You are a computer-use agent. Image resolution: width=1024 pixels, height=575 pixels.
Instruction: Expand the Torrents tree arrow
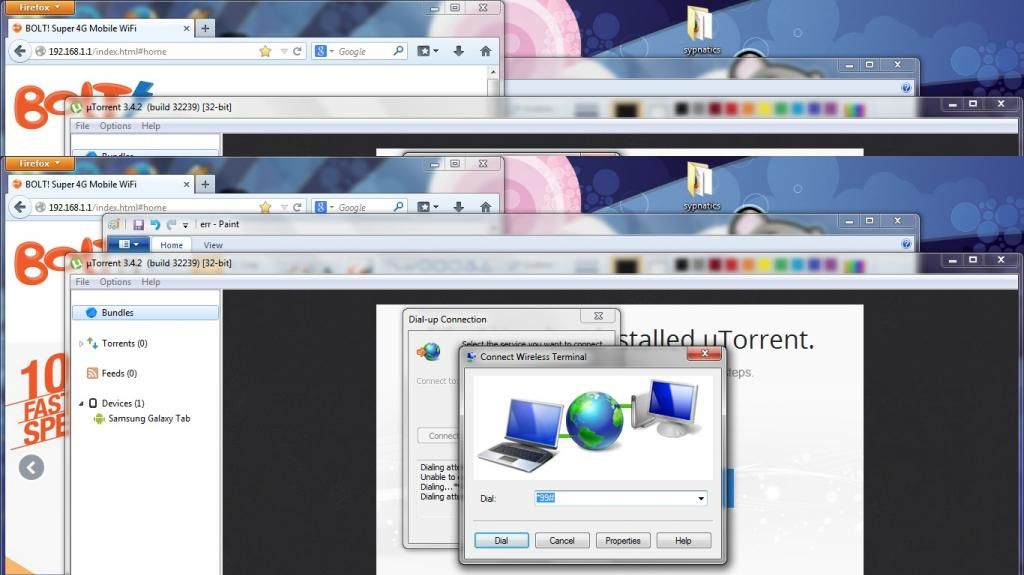pos(81,344)
